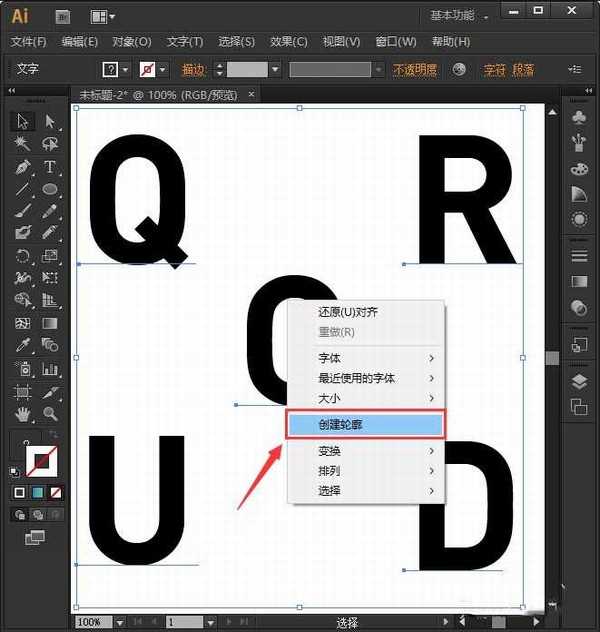Click the 字符 link in control bar
This screenshot has height=632, width=600.
tap(494, 69)
